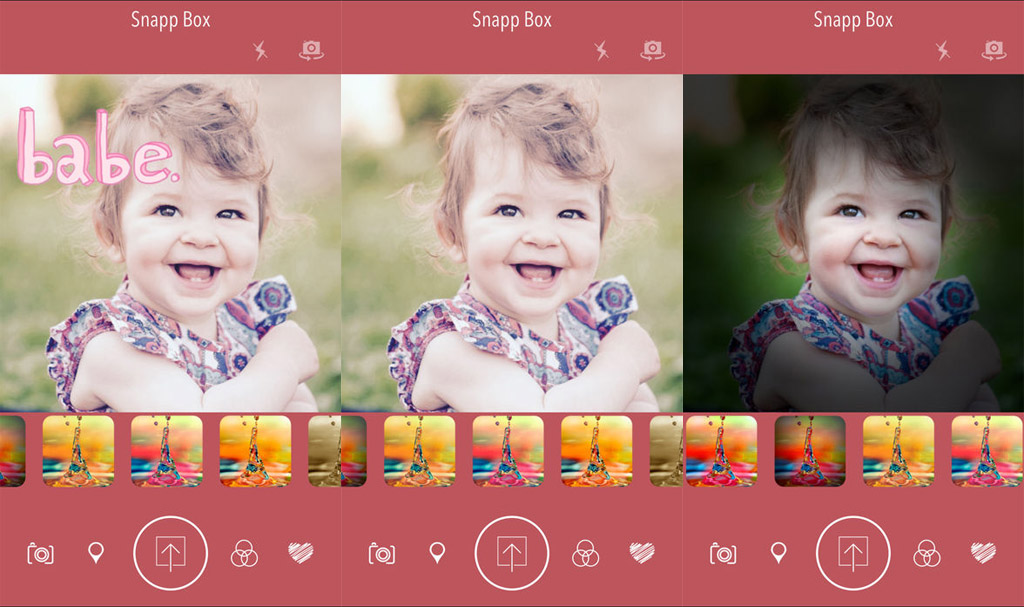Open filters circles icon on "babe." screen

coord(244,553)
